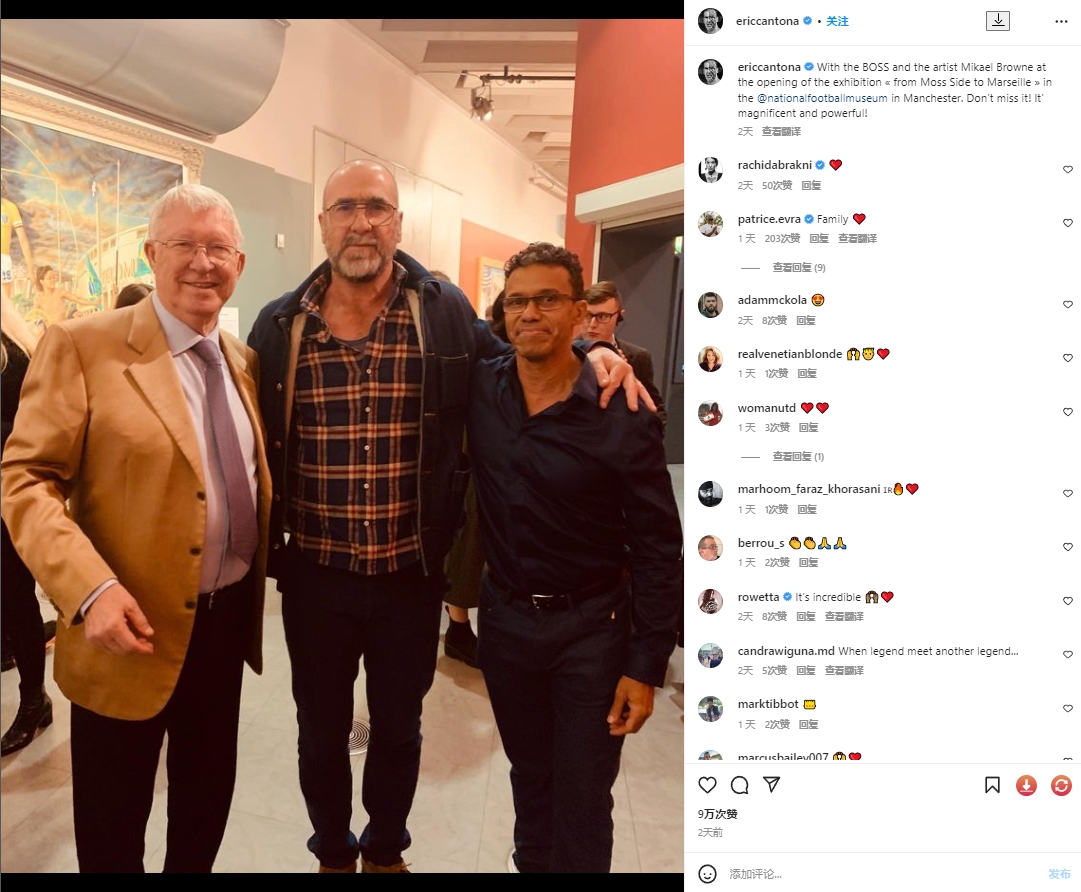Reply to adammckola's comment
1081x892 pixels.
(x=805, y=320)
